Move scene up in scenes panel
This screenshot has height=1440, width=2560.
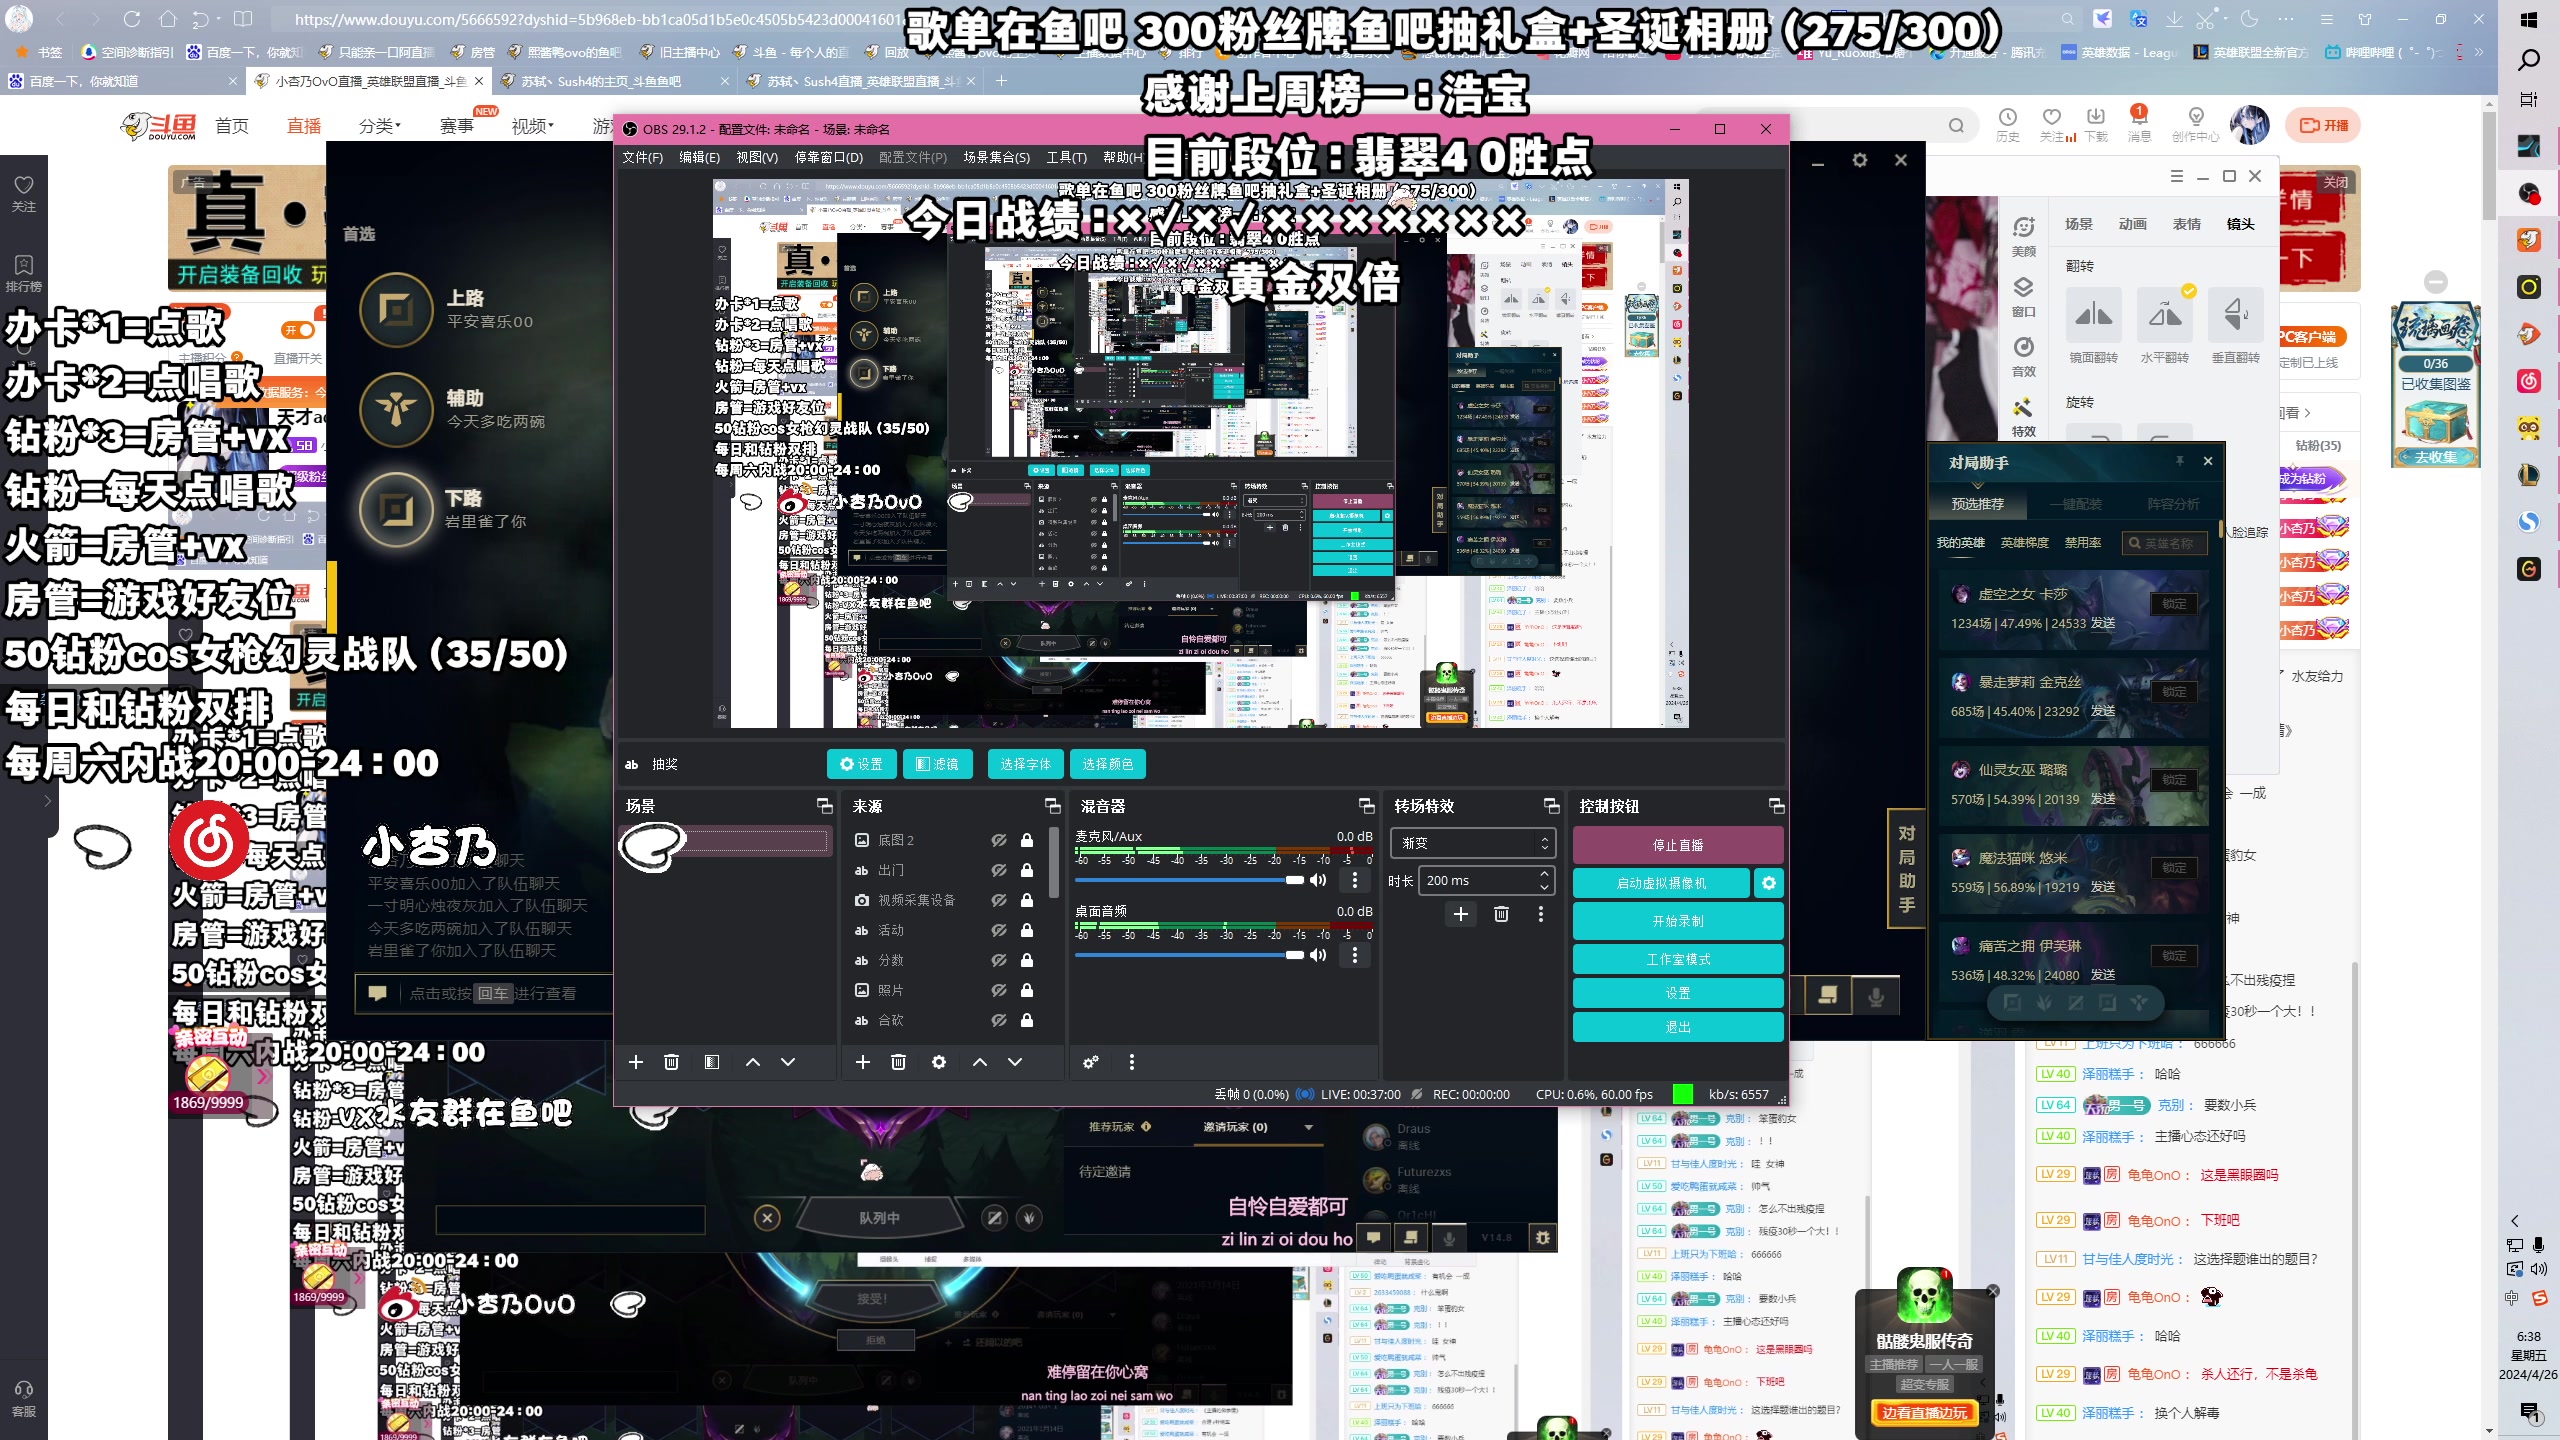[753, 1062]
